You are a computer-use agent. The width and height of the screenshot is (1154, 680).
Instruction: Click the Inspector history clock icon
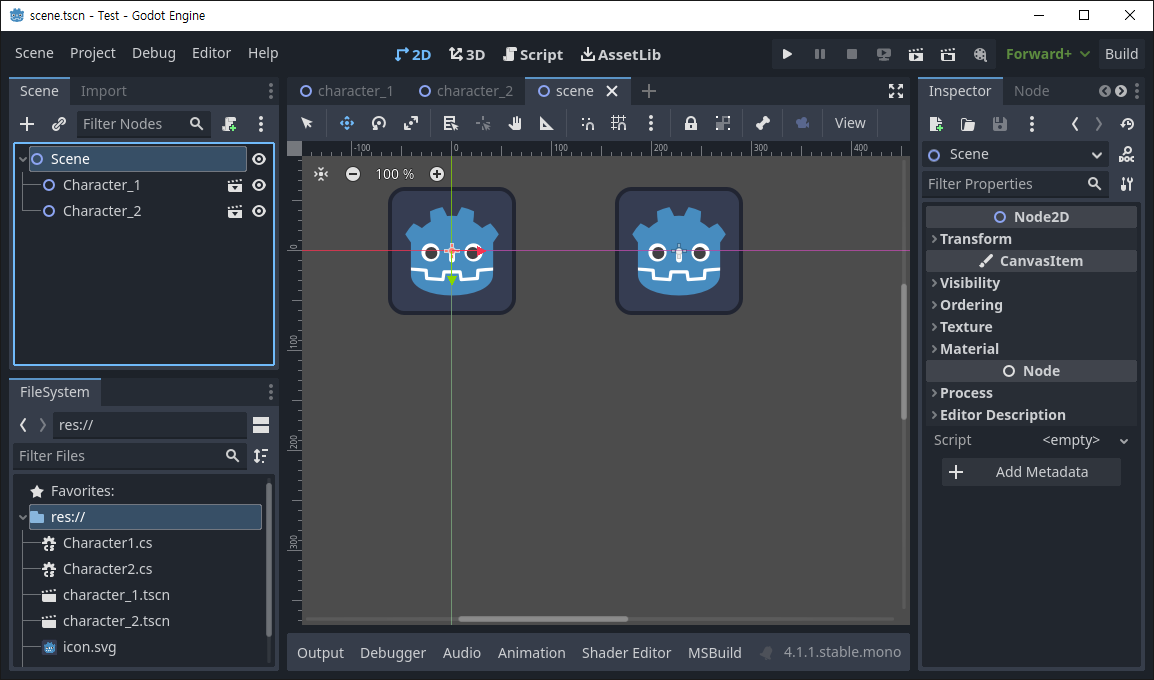coord(1127,124)
